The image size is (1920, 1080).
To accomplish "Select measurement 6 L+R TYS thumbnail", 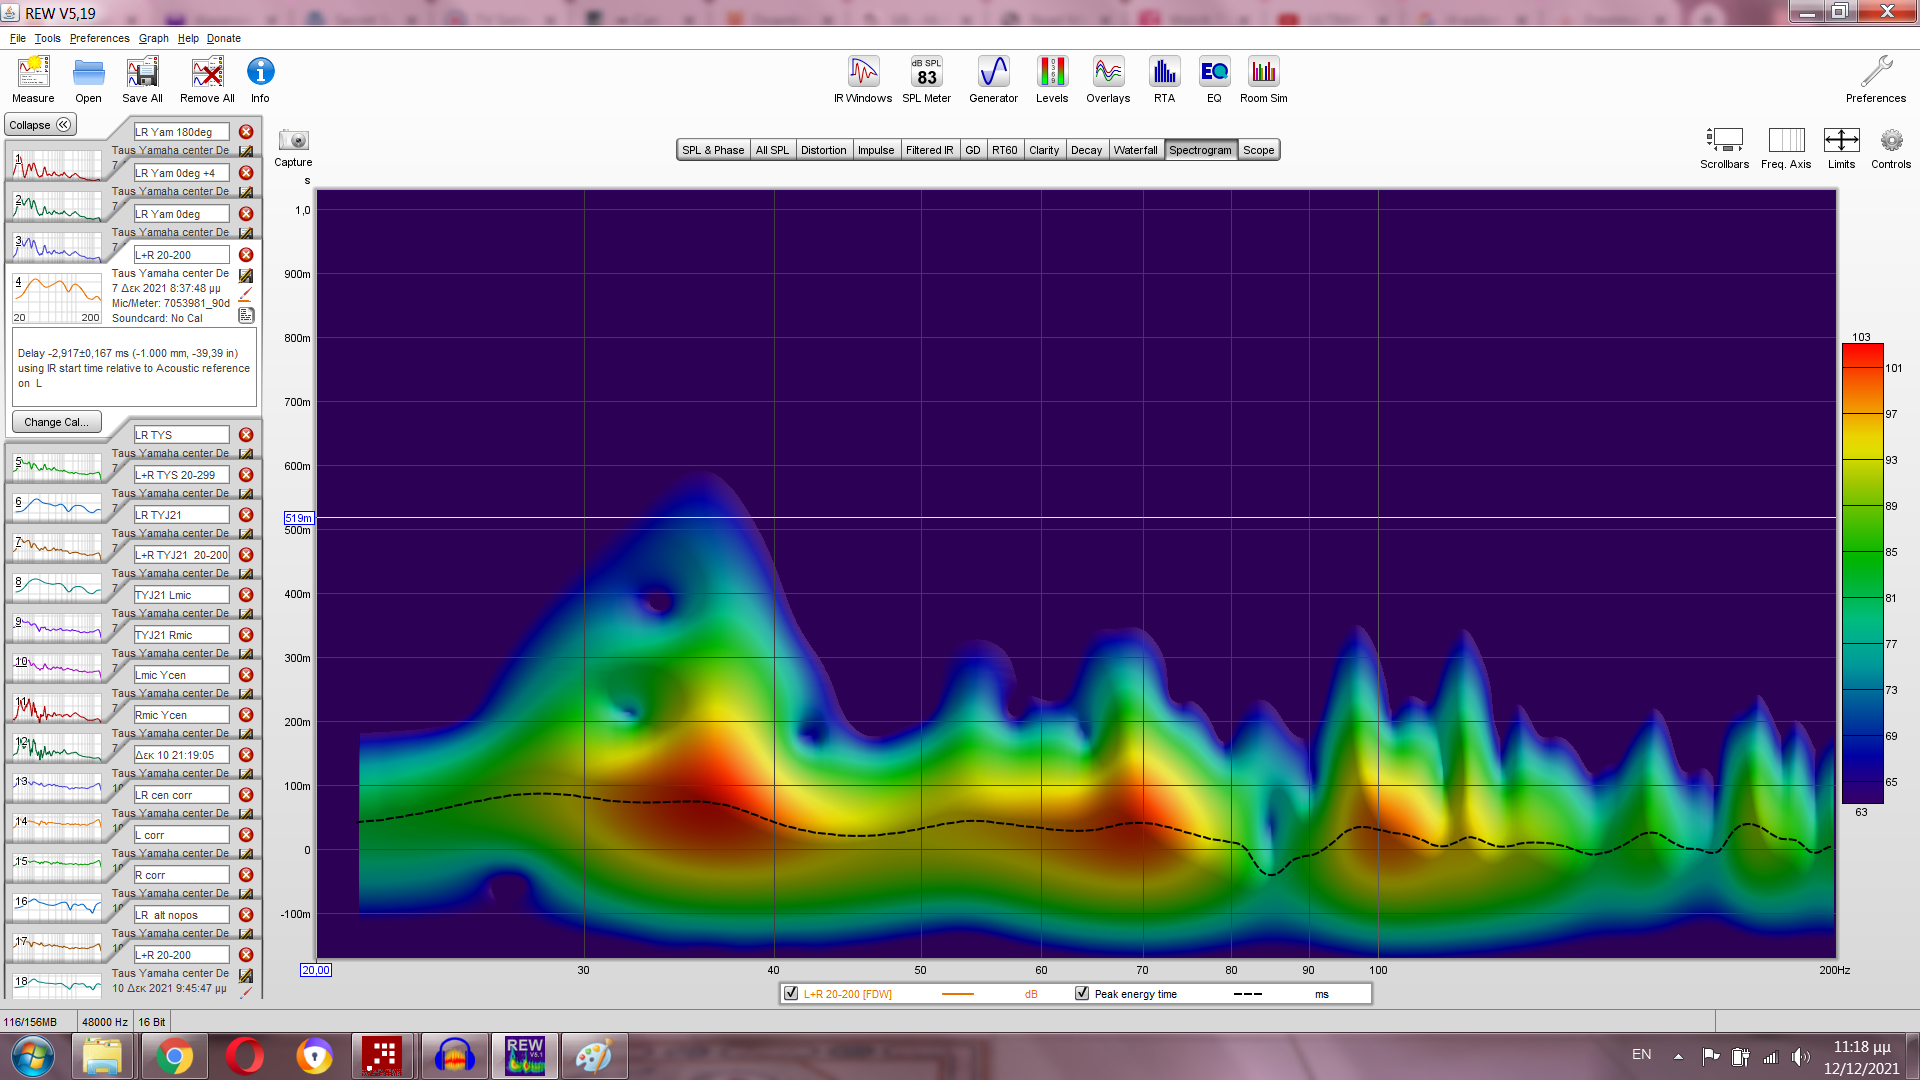I will point(58,505).
